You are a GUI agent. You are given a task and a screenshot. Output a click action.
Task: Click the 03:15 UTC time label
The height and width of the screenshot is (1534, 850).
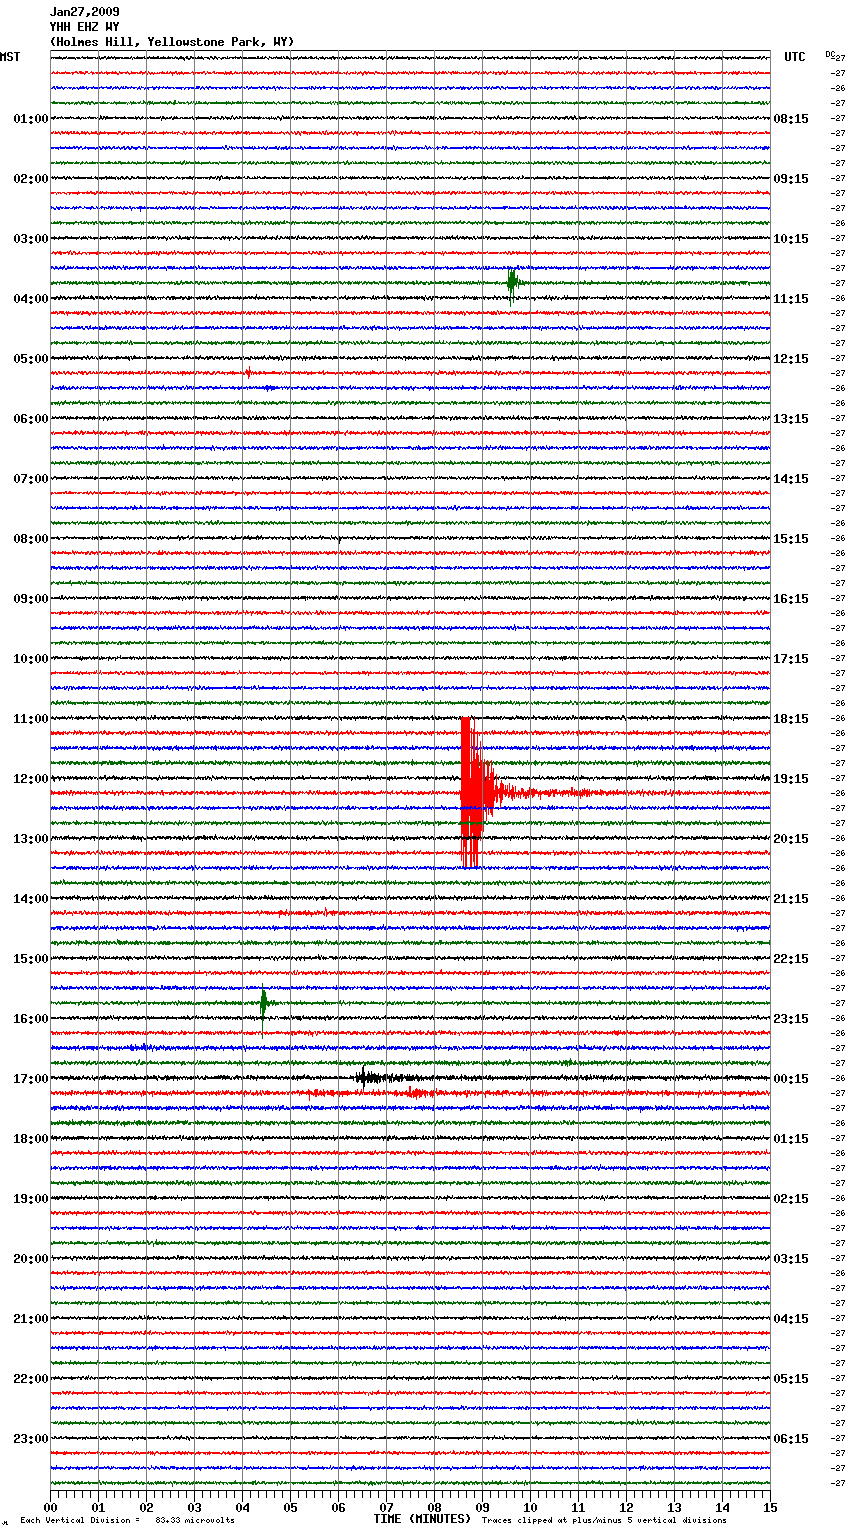click(x=791, y=1259)
